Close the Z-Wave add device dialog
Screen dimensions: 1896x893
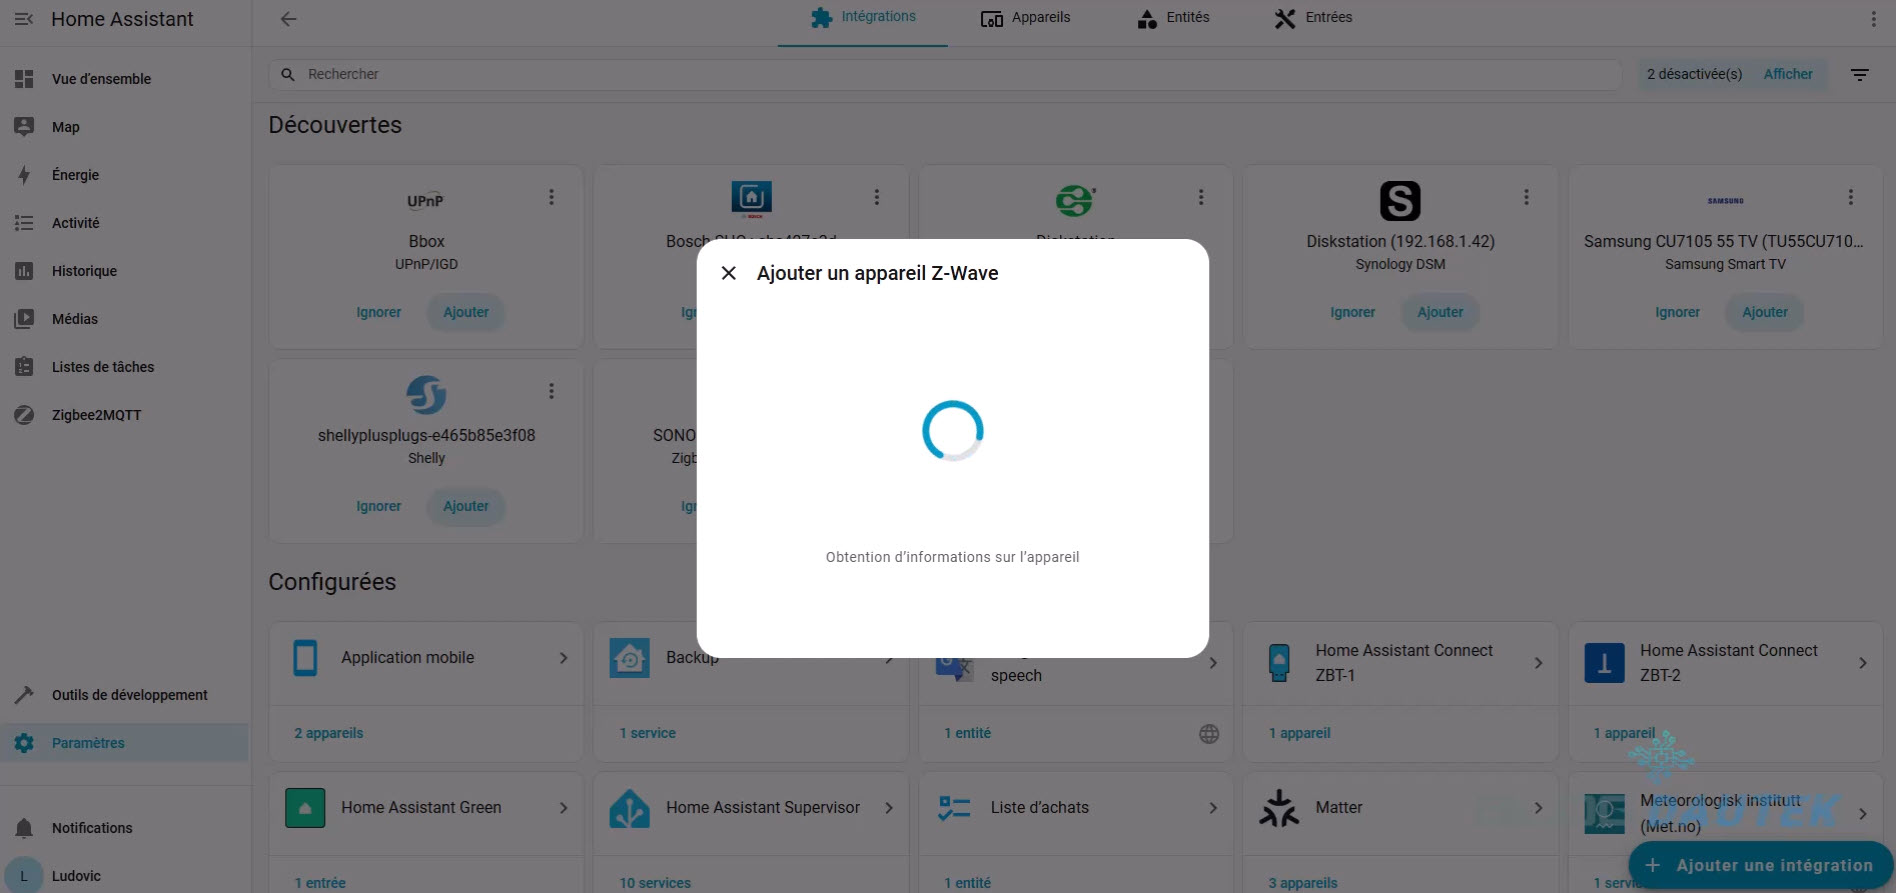click(x=729, y=273)
